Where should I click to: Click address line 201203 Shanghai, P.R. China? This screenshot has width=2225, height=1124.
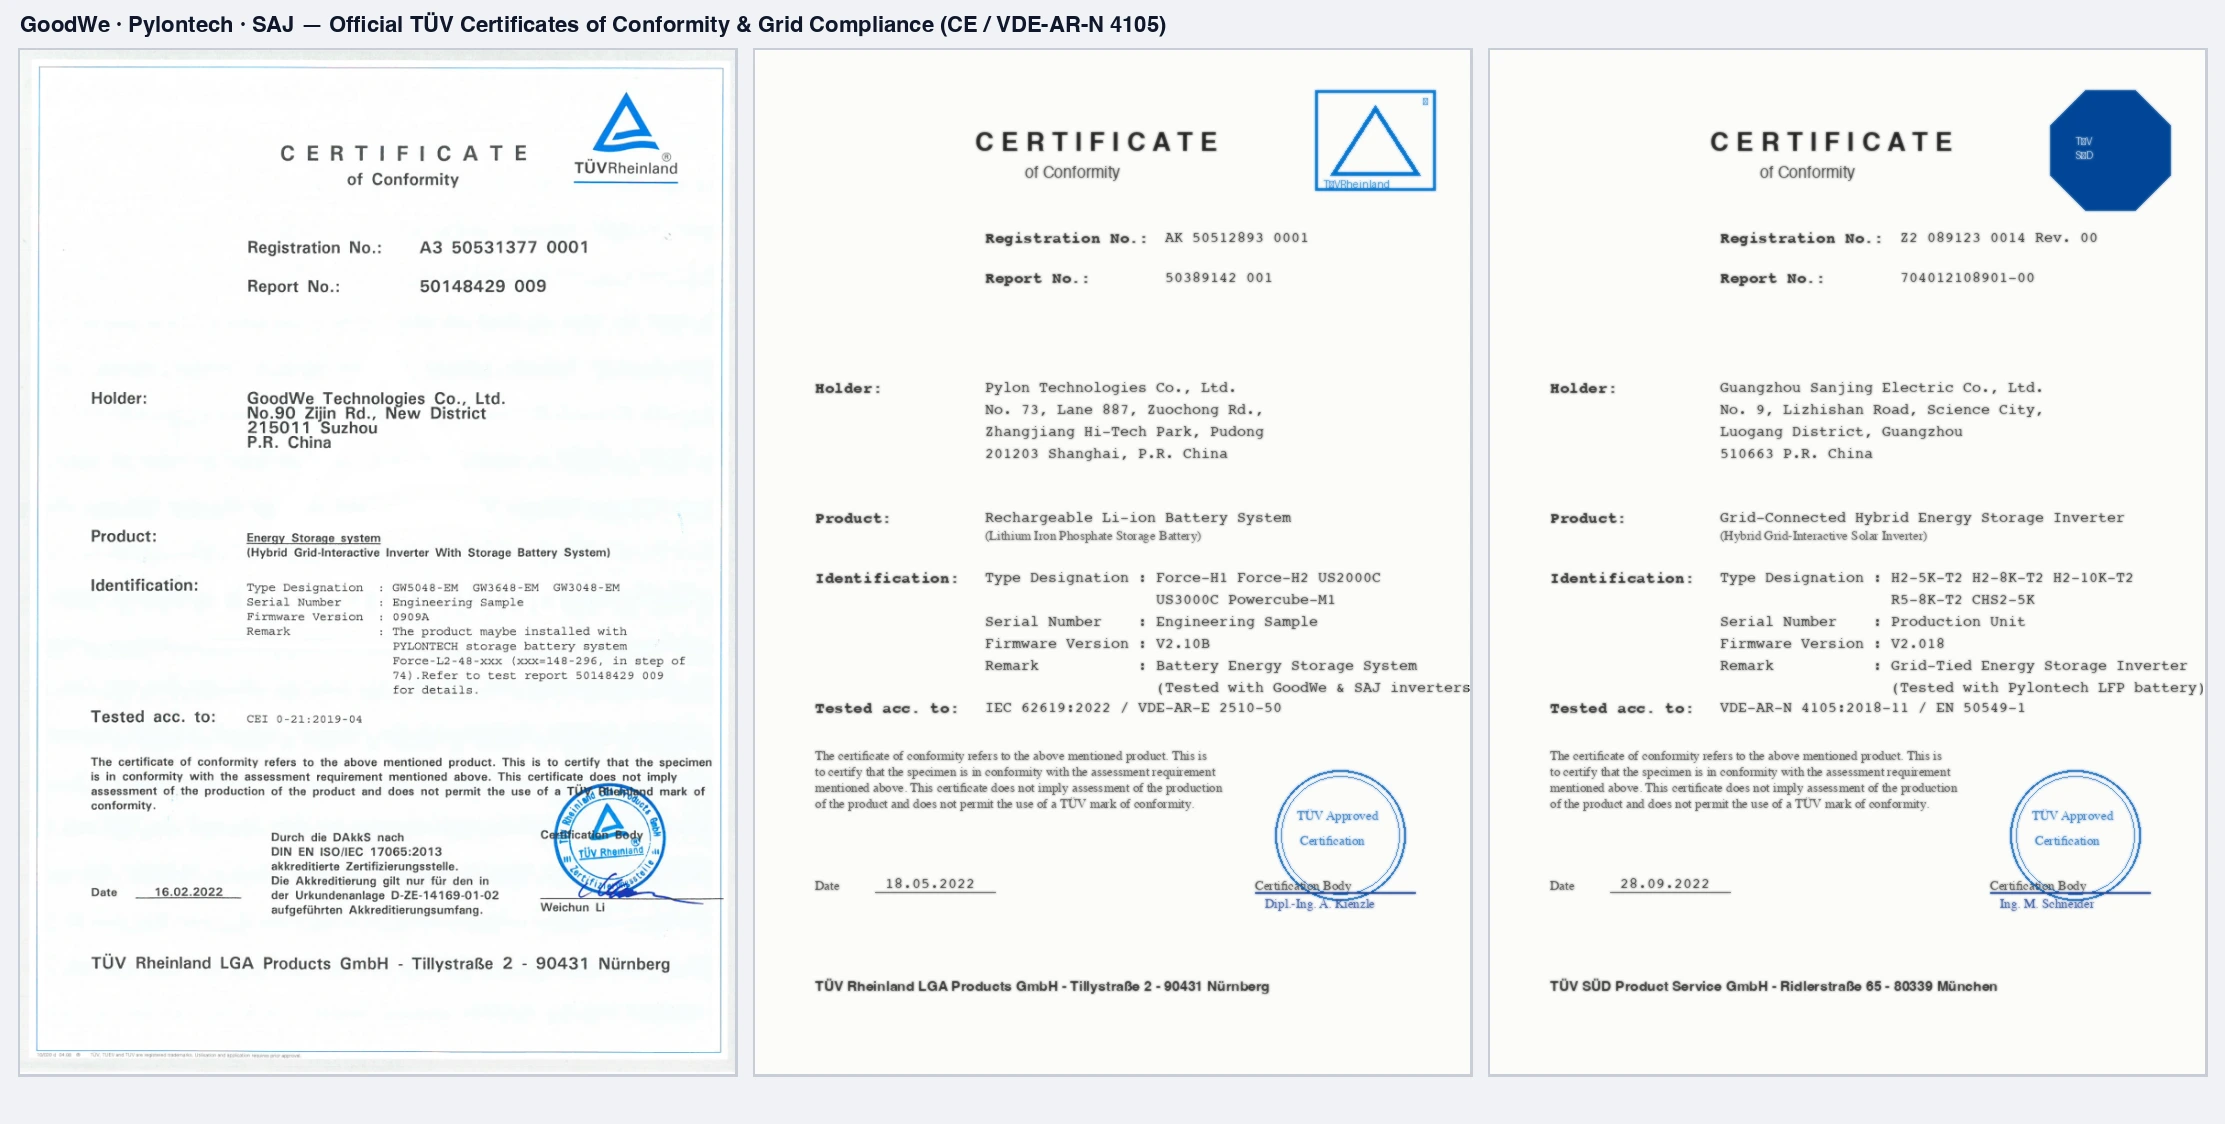pyautogui.click(x=1106, y=454)
